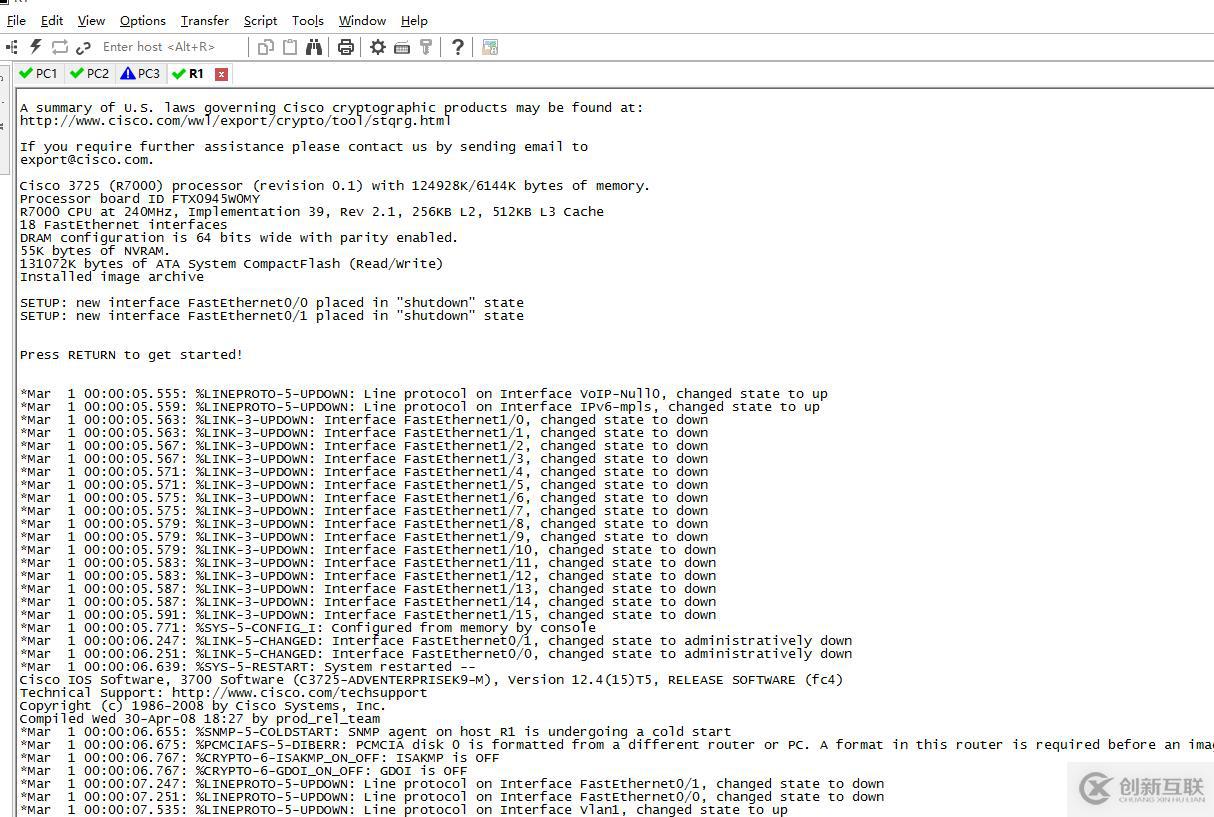The height and width of the screenshot is (817, 1214).
Task: Click the 'SYS-5-RESTART: System restarted' line
Action: click(x=248, y=667)
